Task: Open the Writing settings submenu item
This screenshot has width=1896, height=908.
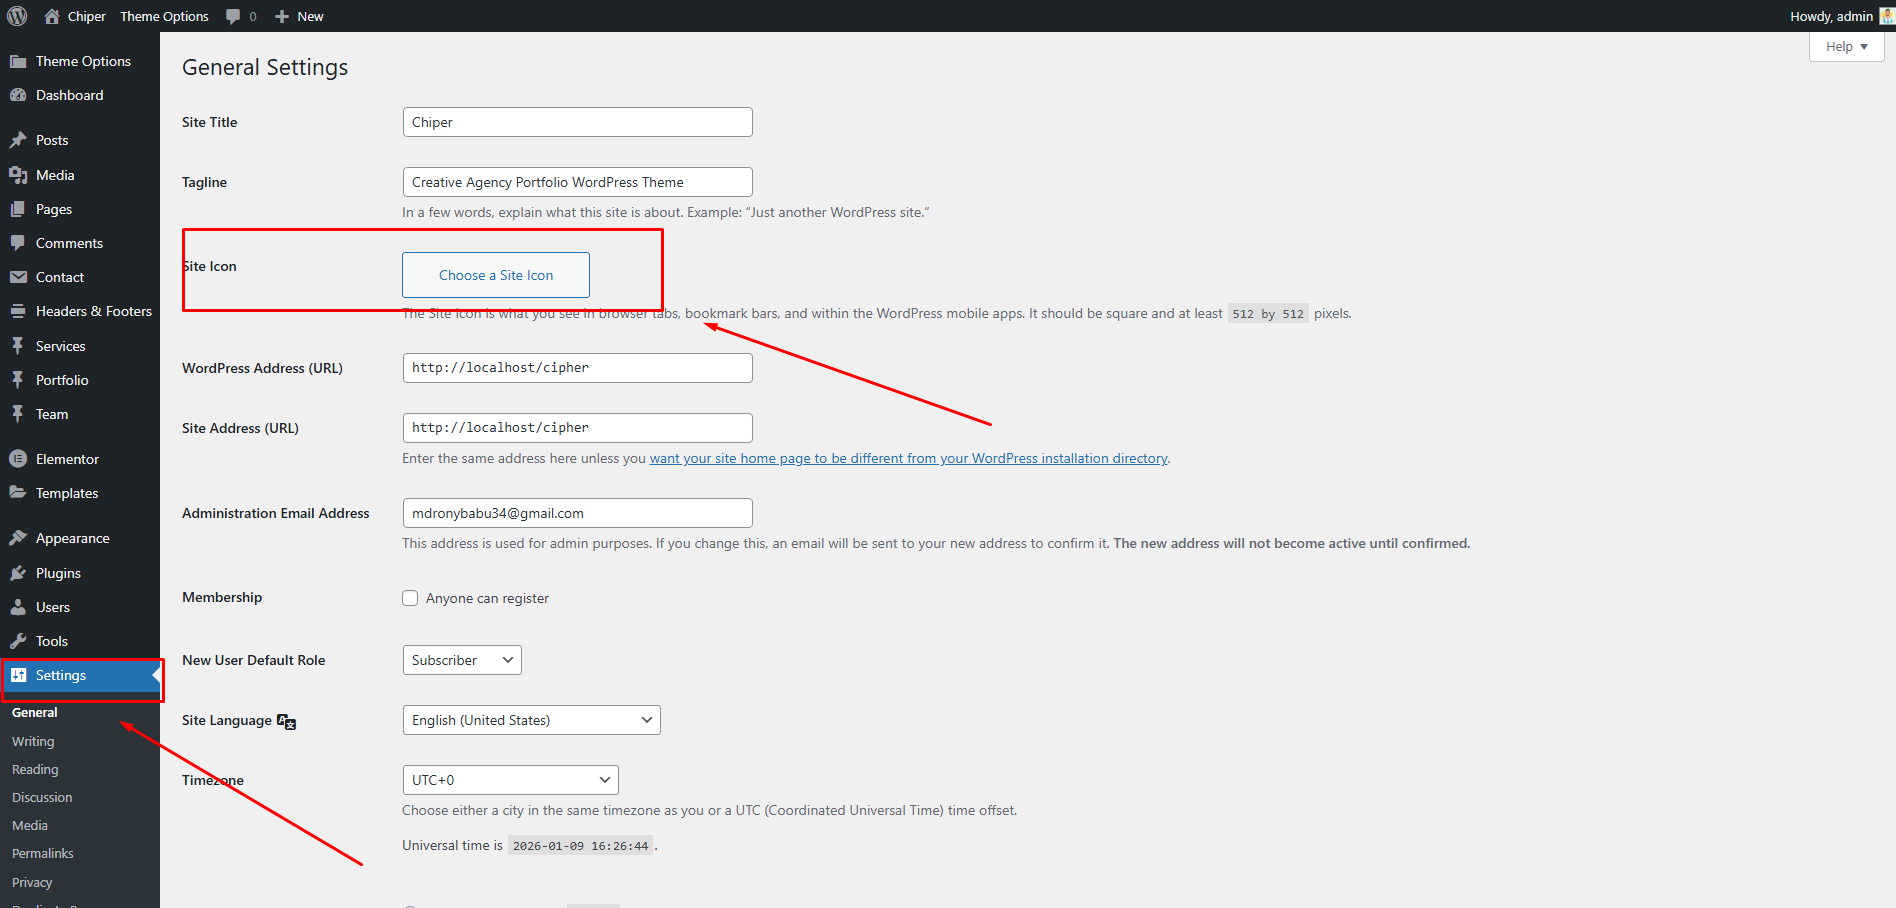Action: click(x=33, y=741)
